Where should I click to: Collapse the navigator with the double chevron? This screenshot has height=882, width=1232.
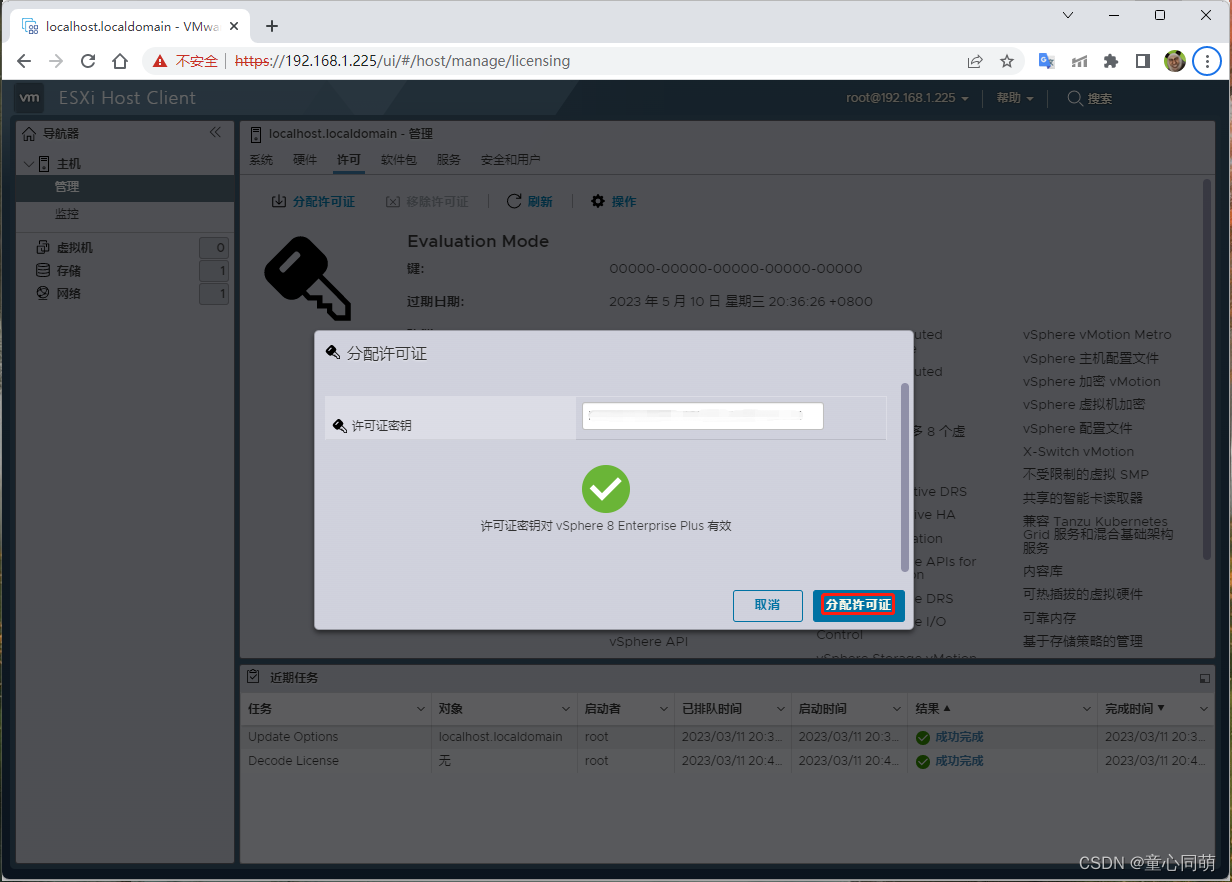coord(215,131)
